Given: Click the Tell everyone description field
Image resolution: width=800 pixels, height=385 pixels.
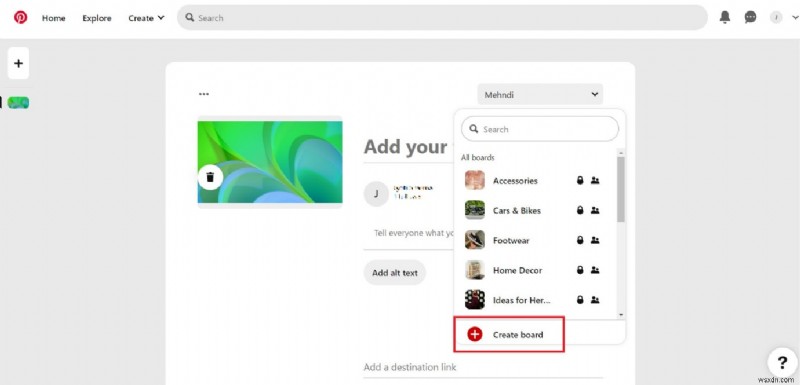Looking at the screenshot, I should 409,233.
